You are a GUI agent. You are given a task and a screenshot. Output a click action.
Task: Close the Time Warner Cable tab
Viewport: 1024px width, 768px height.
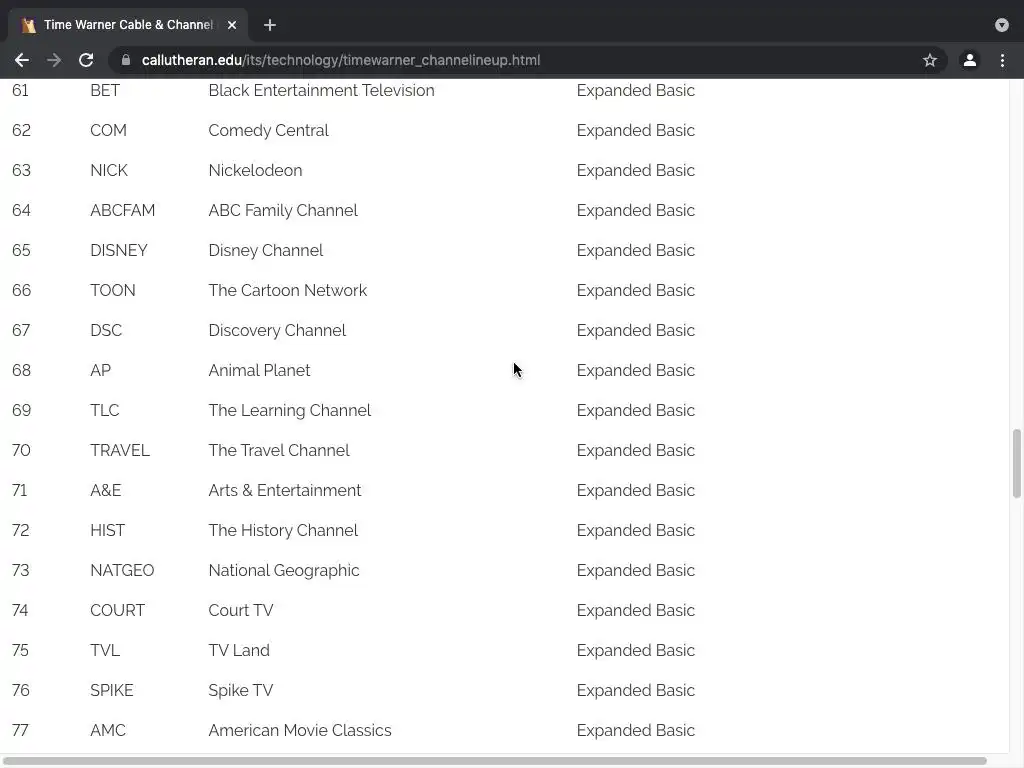point(232,25)
